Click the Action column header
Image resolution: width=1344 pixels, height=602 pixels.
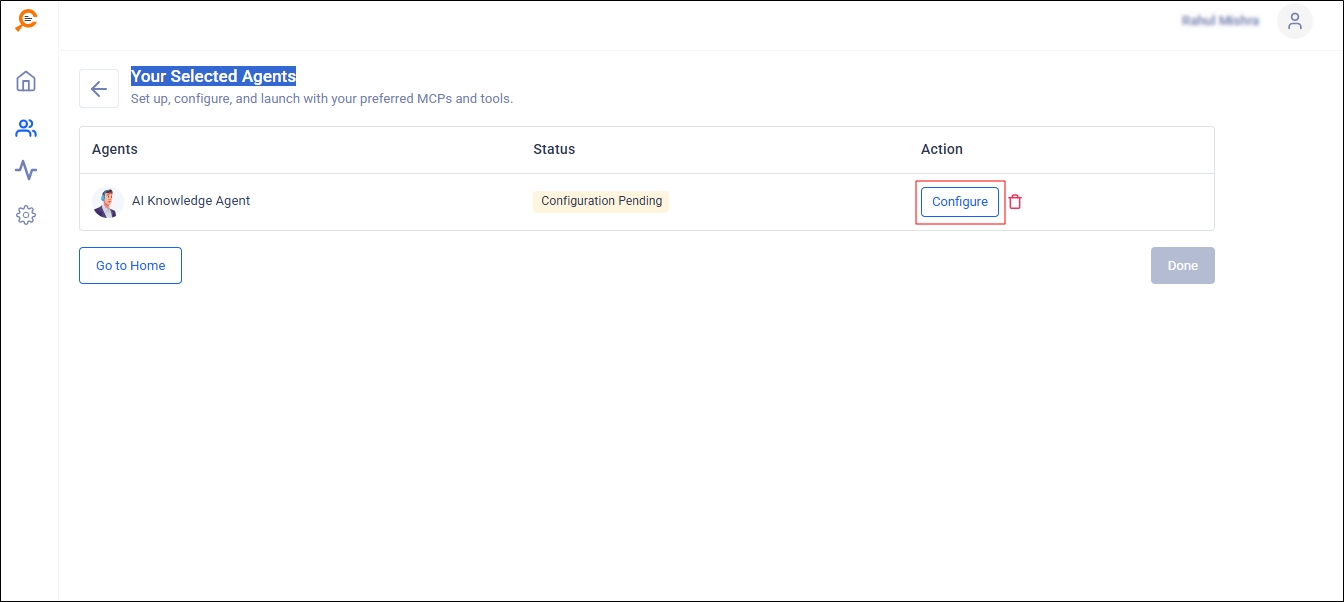[941, 149]
